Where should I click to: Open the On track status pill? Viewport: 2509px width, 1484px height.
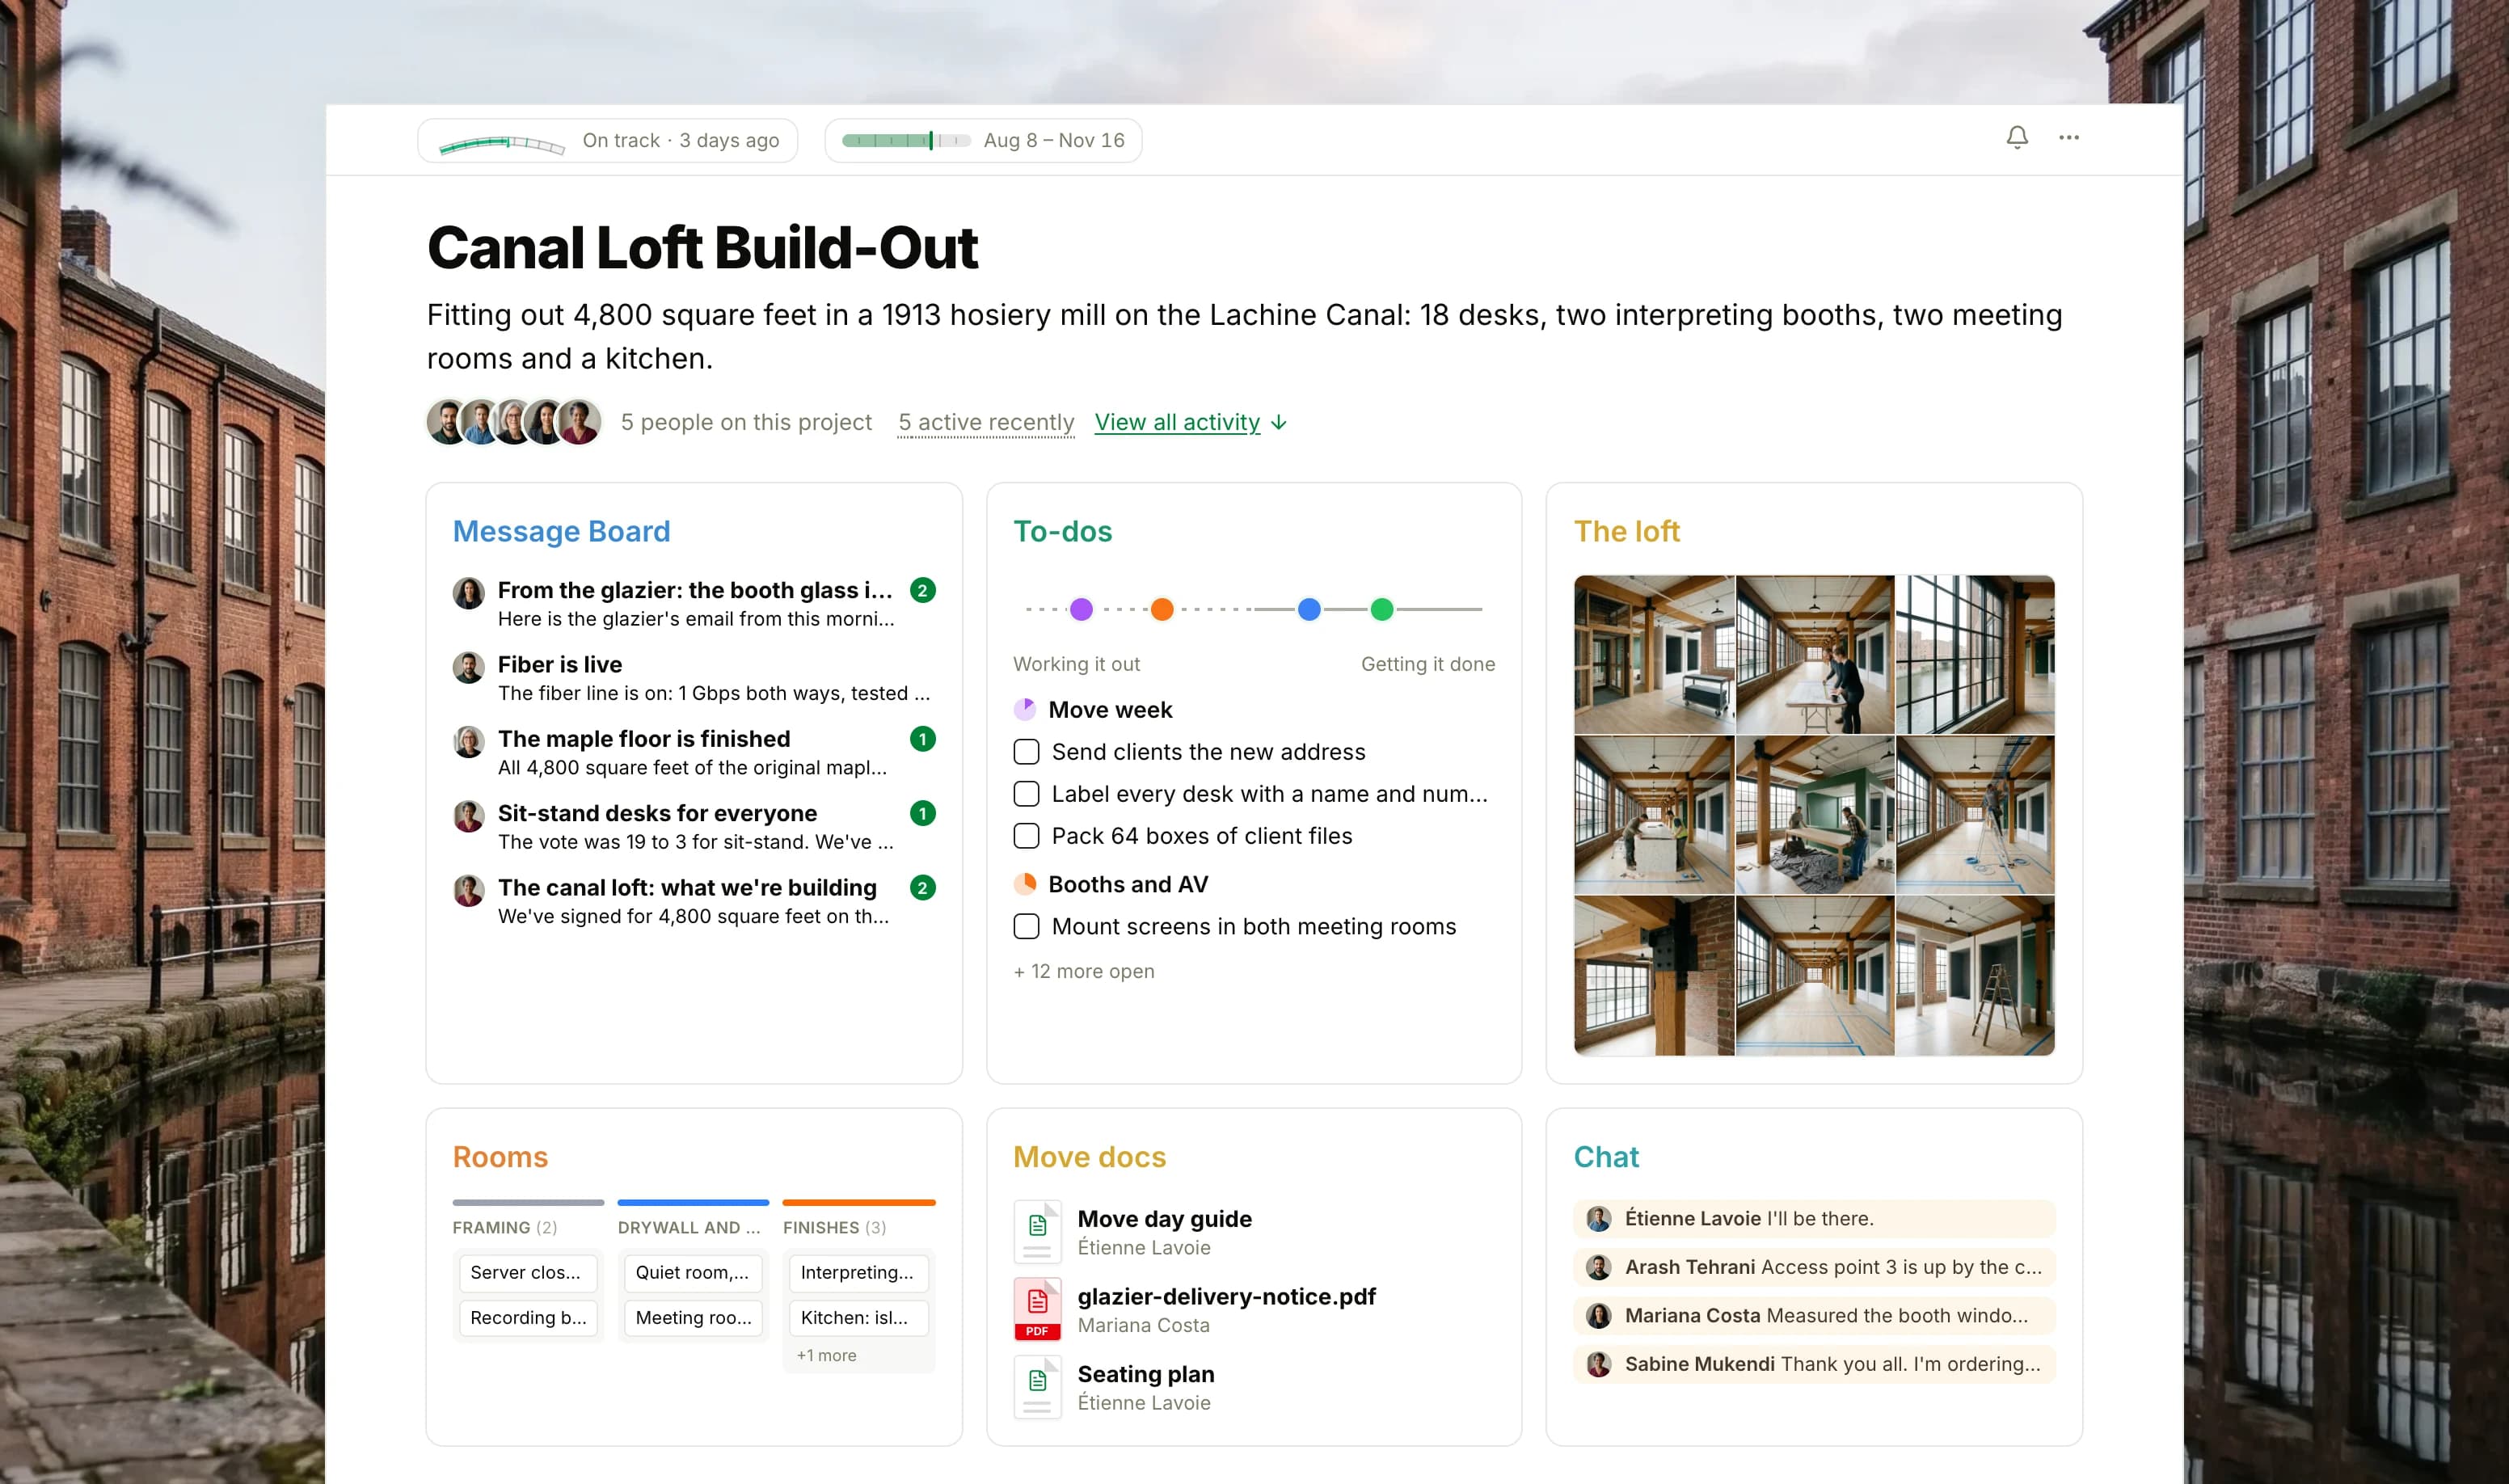tap(607, 140)
